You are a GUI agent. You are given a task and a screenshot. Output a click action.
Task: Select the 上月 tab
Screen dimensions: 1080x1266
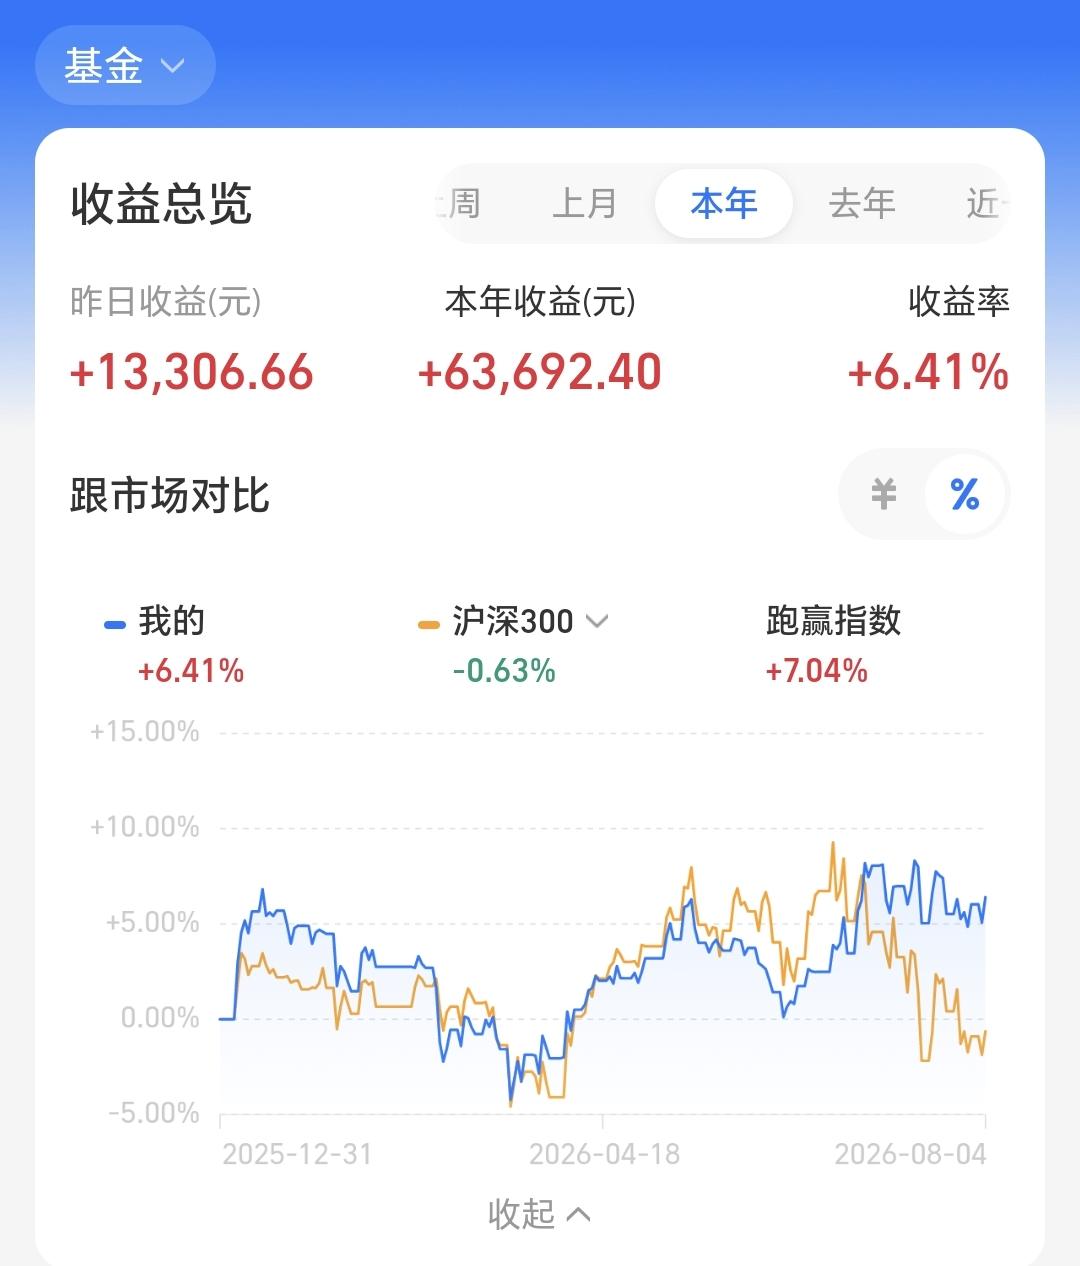pos(585,204)
